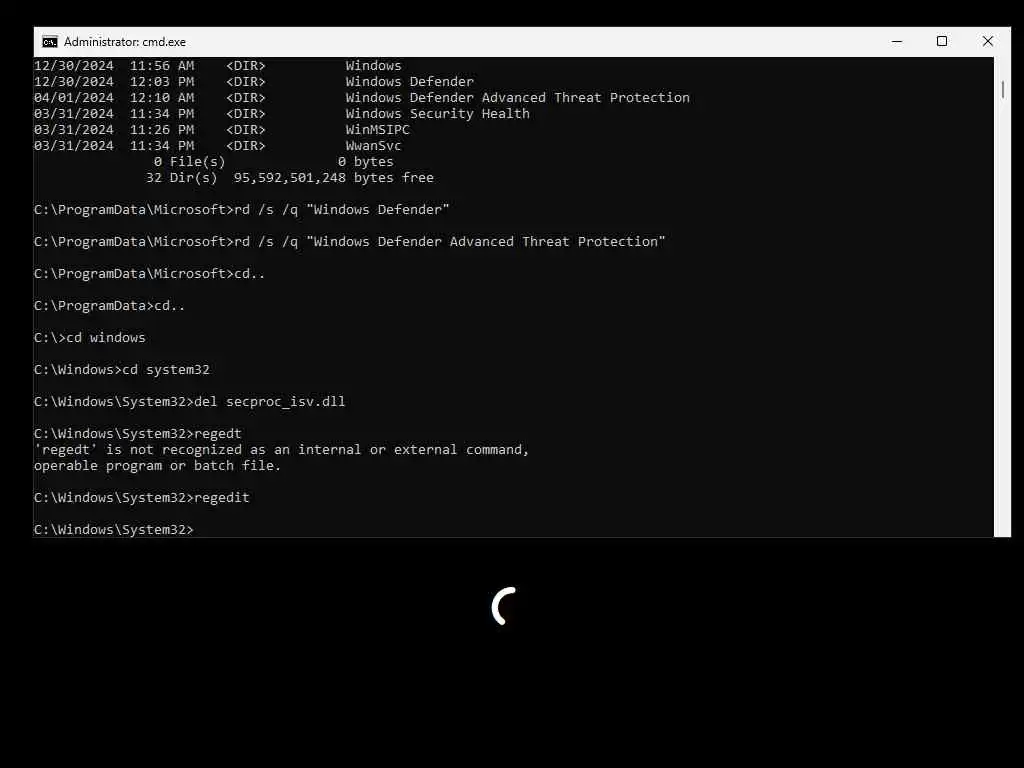Maximize the Administrator cmd.exe window
Screen dimensions: 1024x768
[x=942, y=42]
